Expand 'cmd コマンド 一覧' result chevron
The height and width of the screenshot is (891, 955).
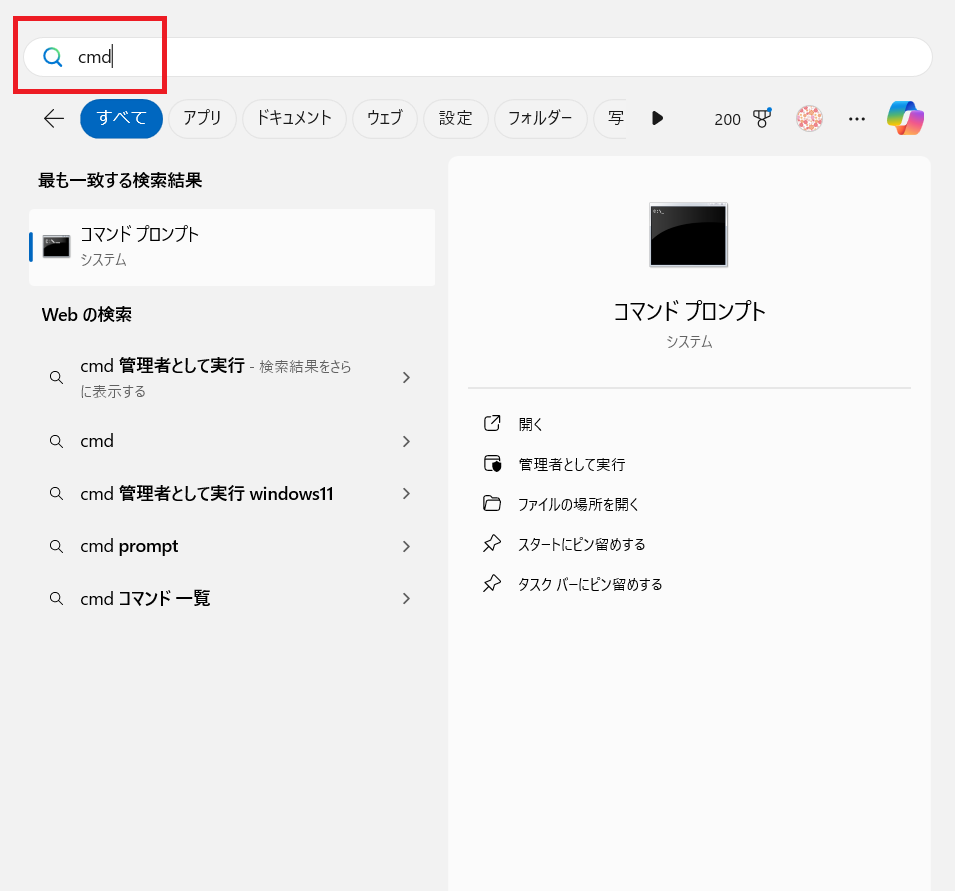click(406, 598)
